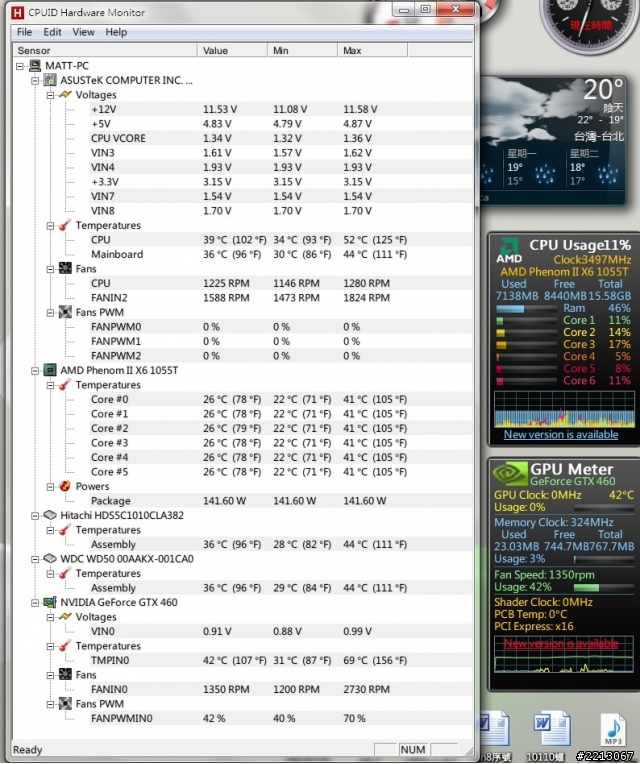Image resolution: width=640 pixels, height=764 pixels.
Task: Click the Max column header
Action: coord(373,50)
